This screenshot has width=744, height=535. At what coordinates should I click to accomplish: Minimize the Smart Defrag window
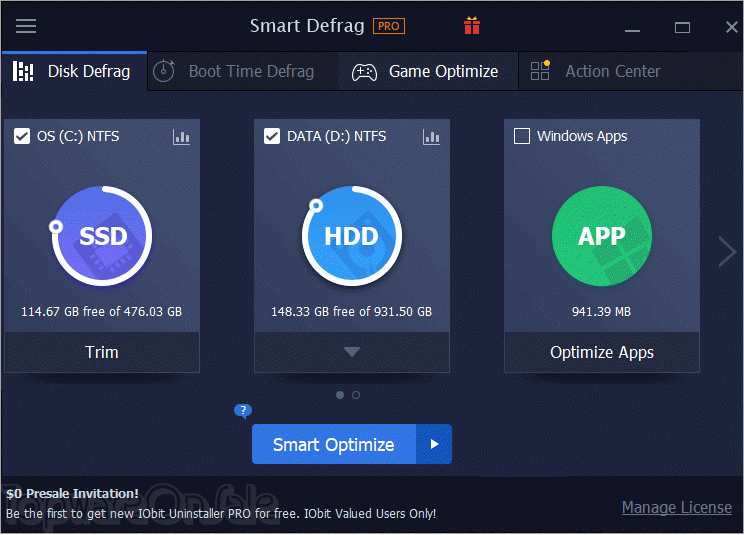point(632,29)
